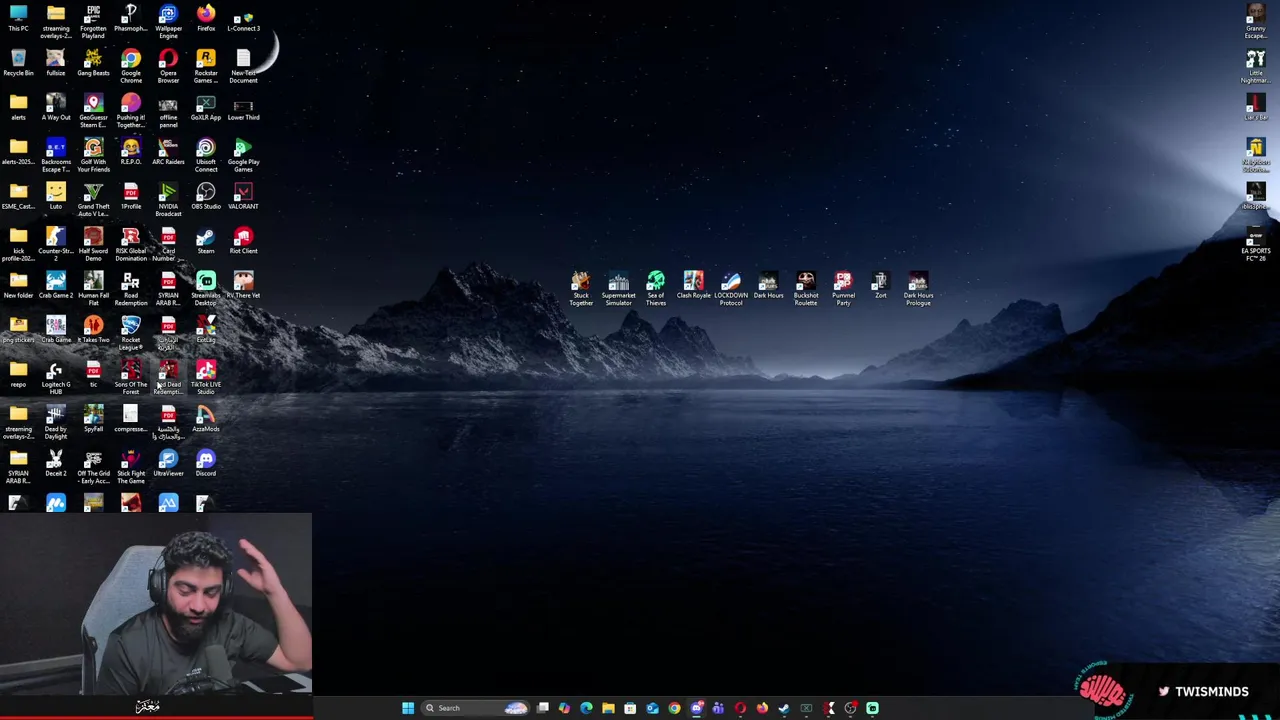The width and height of the screenshot is (1280, 720).
Task: Open the UltraViewer desktop shortcut
Action: (168, 463)
